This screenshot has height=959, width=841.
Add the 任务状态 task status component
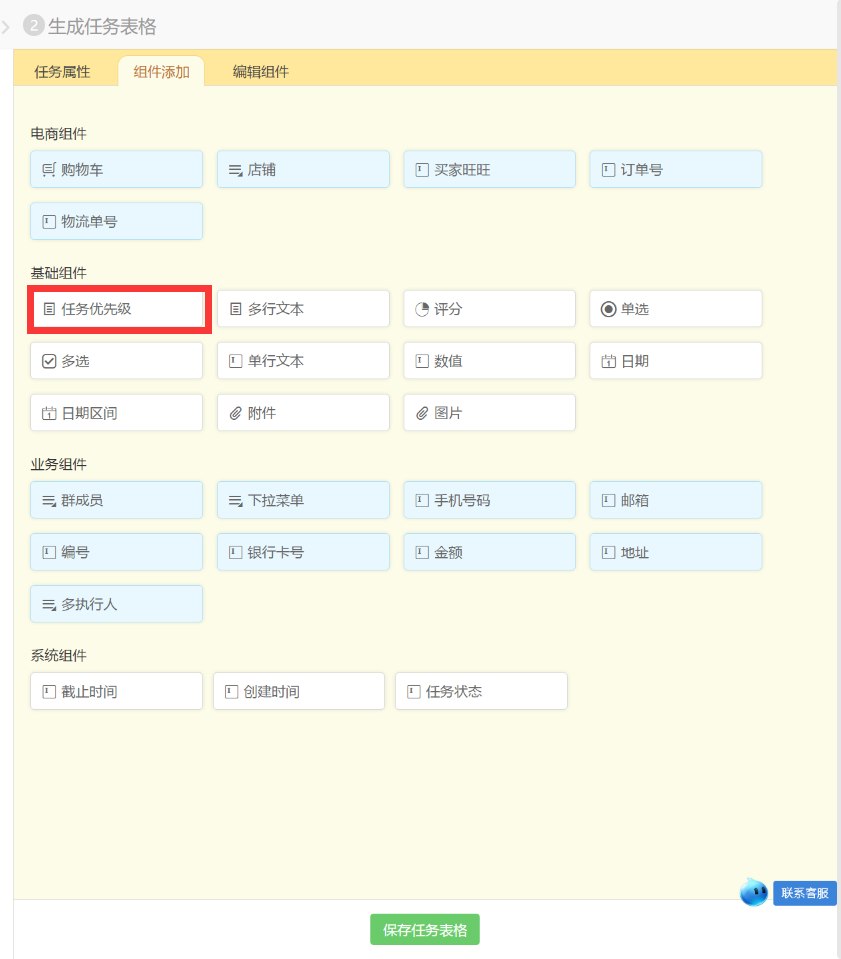tap(481, 691)
